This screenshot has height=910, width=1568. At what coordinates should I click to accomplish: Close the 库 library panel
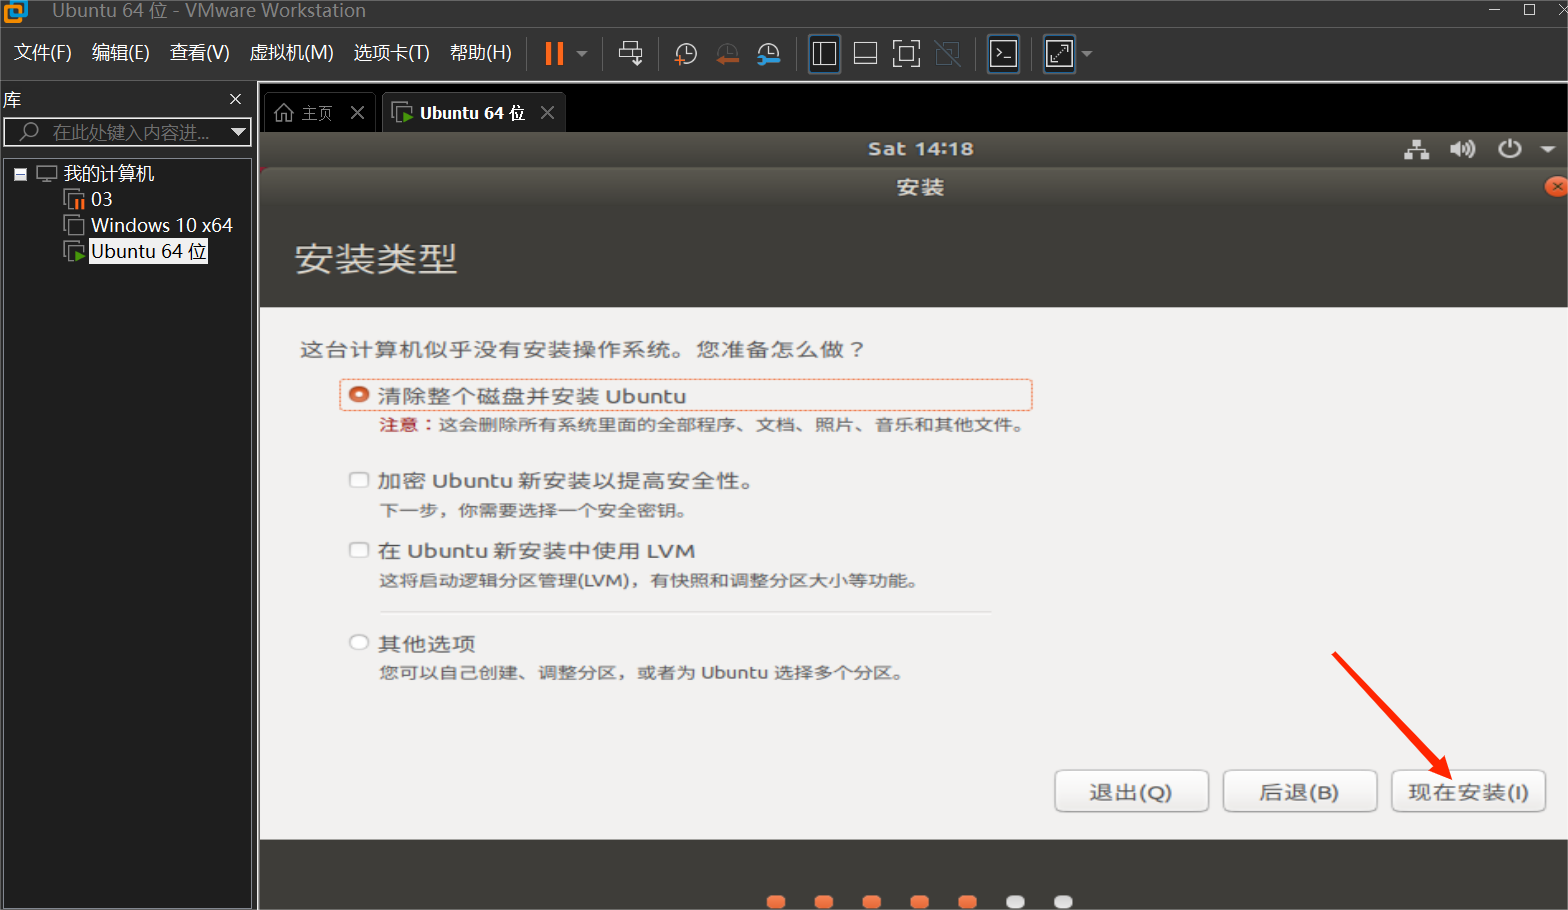(x=236, y=99)
